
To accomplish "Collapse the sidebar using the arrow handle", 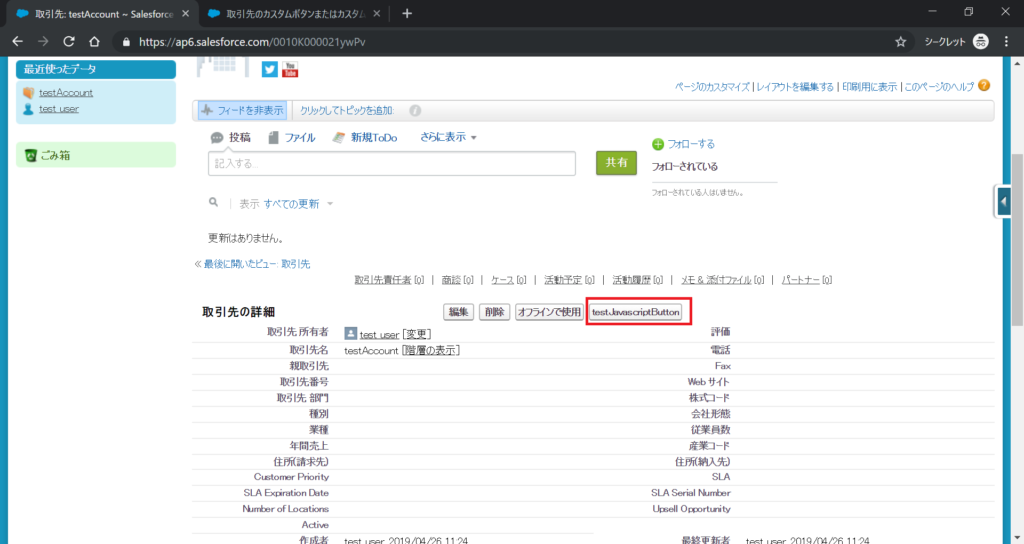I will [x=1003, y=201].
